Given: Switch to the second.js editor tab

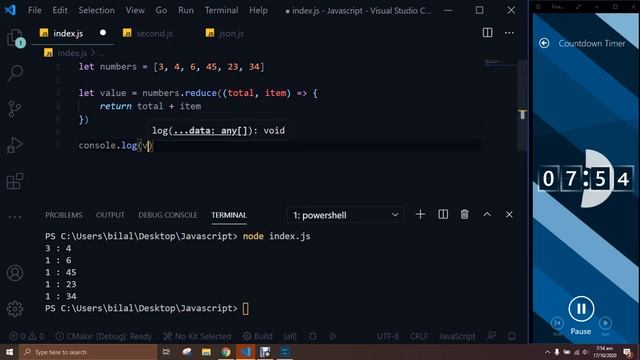Looking at the screenshot, I should 154,33.
